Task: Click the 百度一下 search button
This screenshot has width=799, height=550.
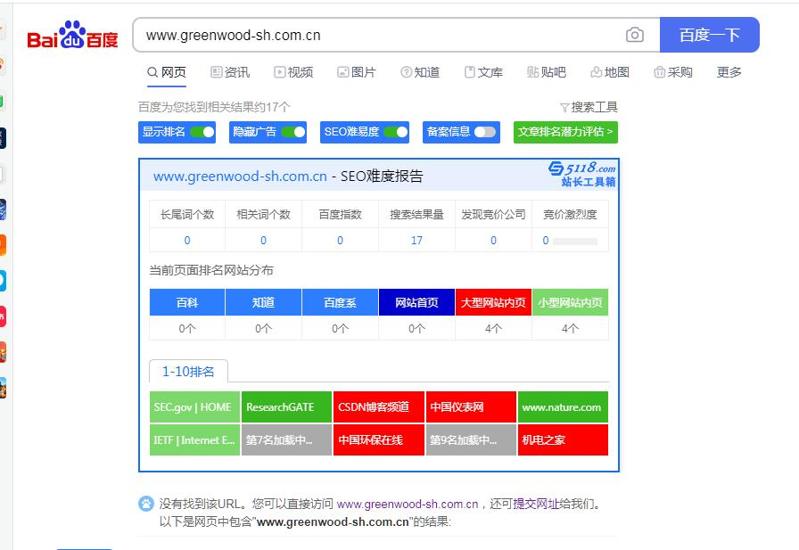Action: click(x=709, y=35)
